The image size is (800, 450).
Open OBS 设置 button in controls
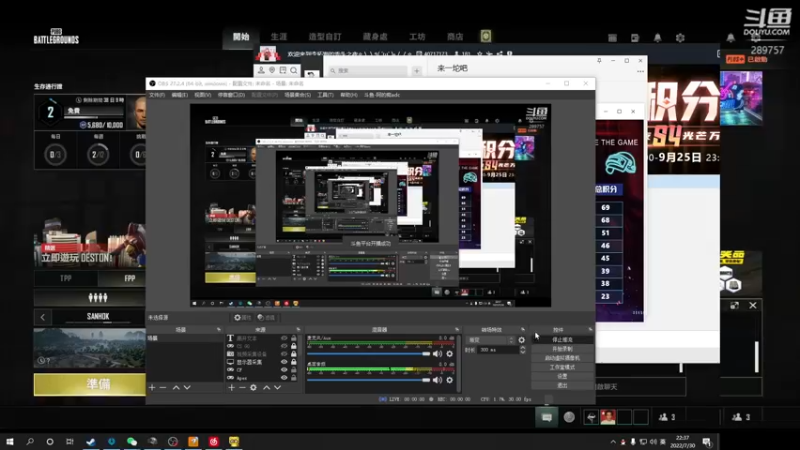point(562,377)
